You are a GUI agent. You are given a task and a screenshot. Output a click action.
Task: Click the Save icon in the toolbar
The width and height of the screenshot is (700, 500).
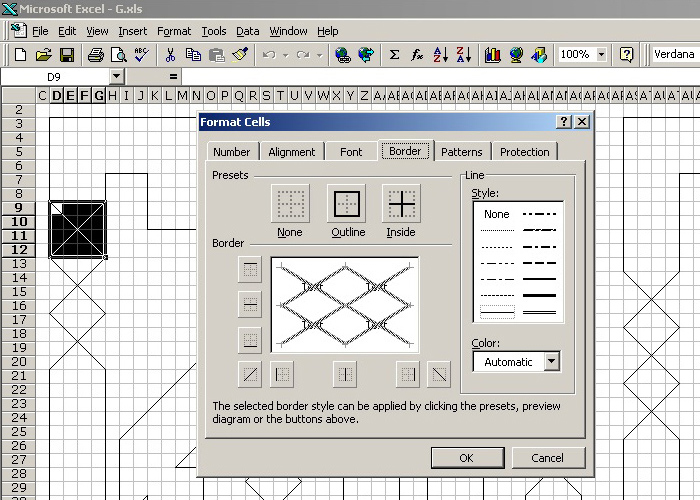coord(67,55)
